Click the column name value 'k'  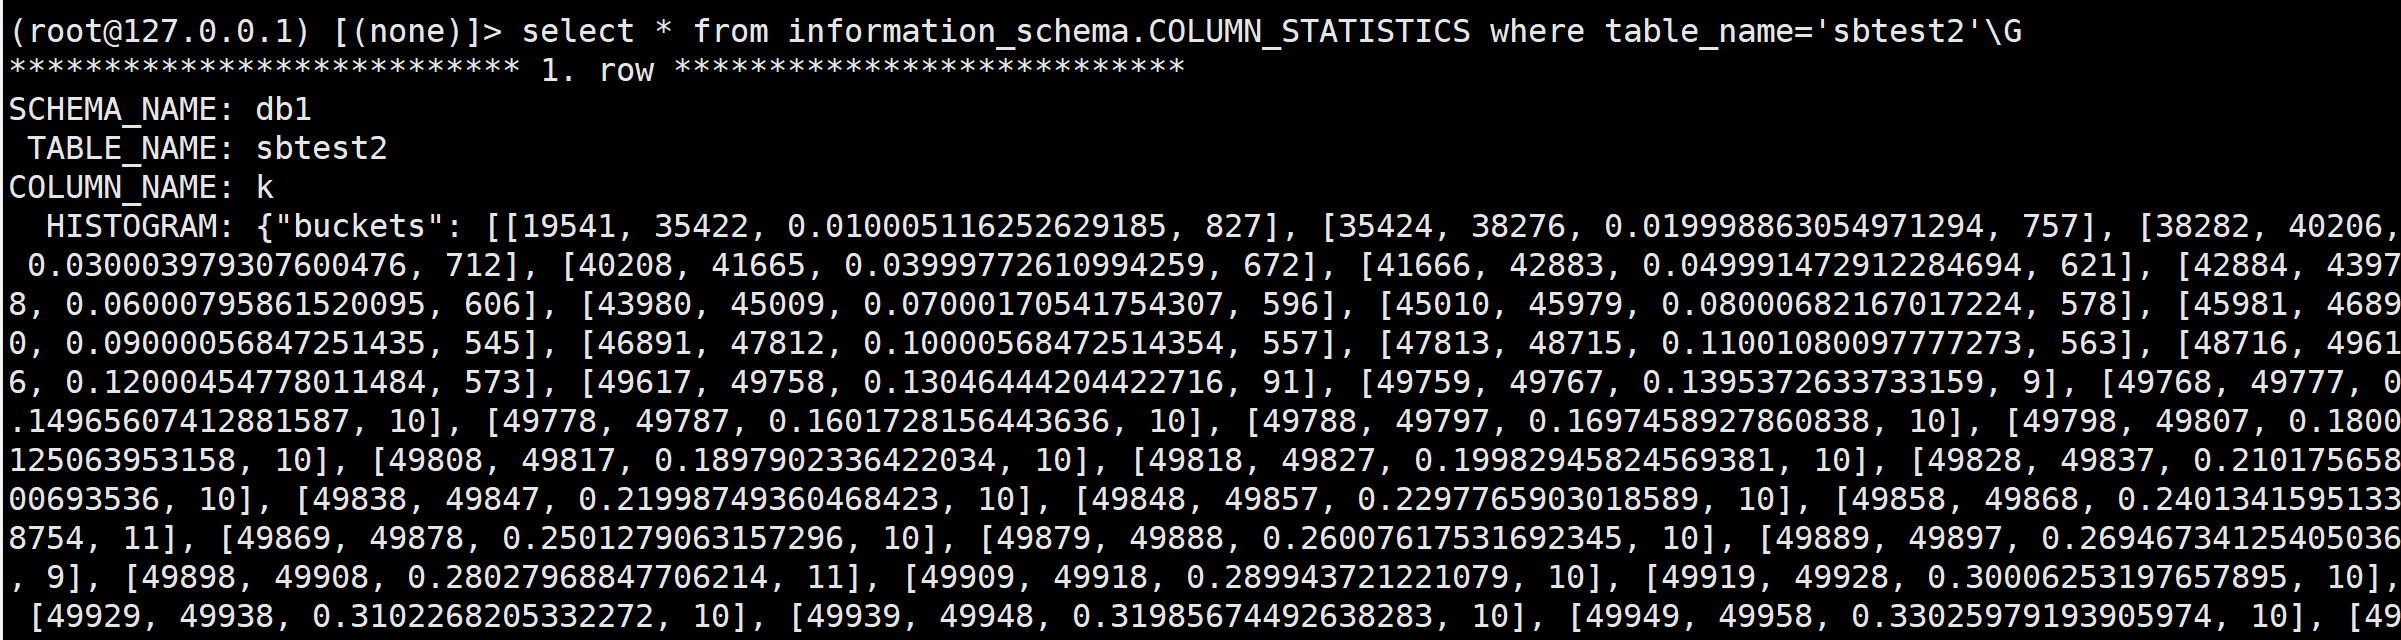265,188
